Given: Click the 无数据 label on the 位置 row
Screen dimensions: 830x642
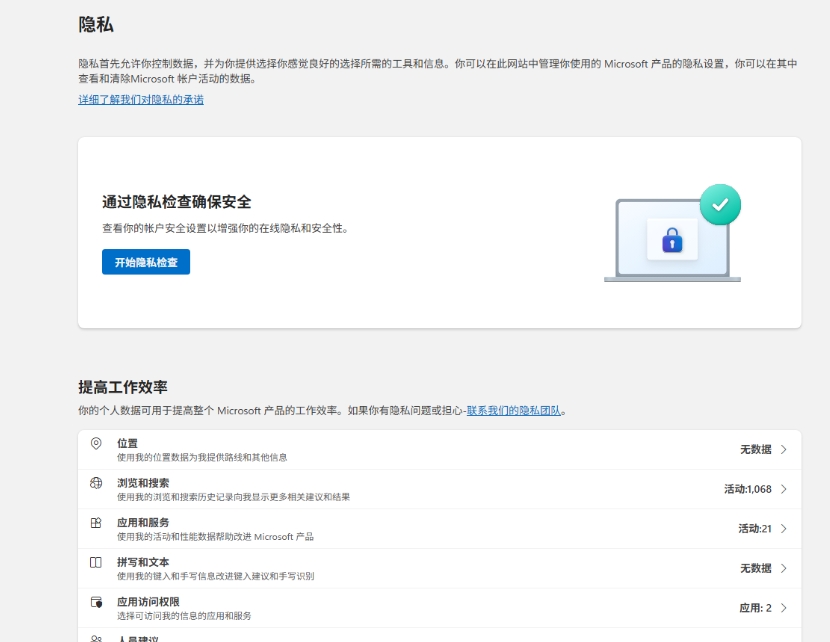Looking at the screenshot, I should coord(755,448).
